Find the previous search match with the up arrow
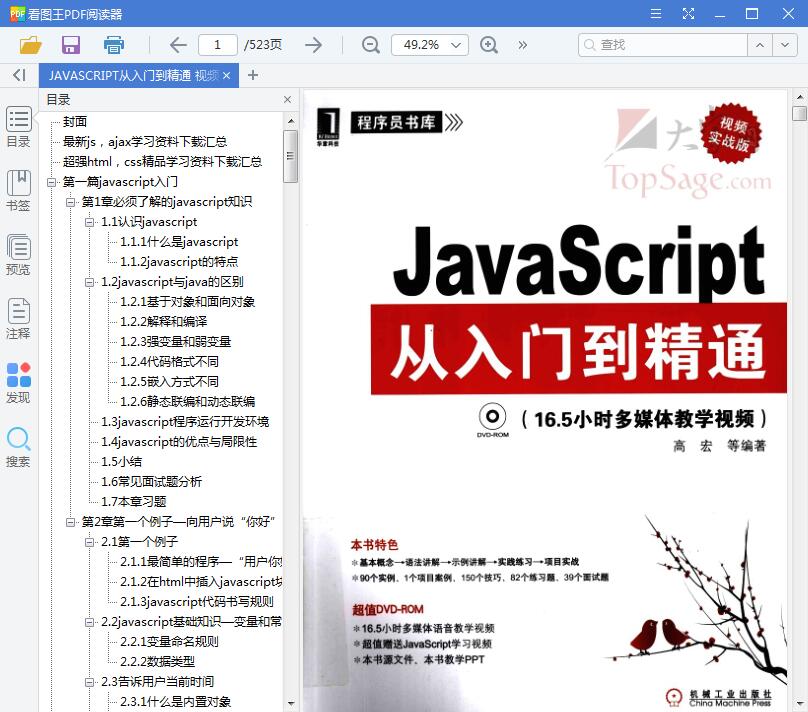Screen dimensions: 808x712 [x=760, y=45]
